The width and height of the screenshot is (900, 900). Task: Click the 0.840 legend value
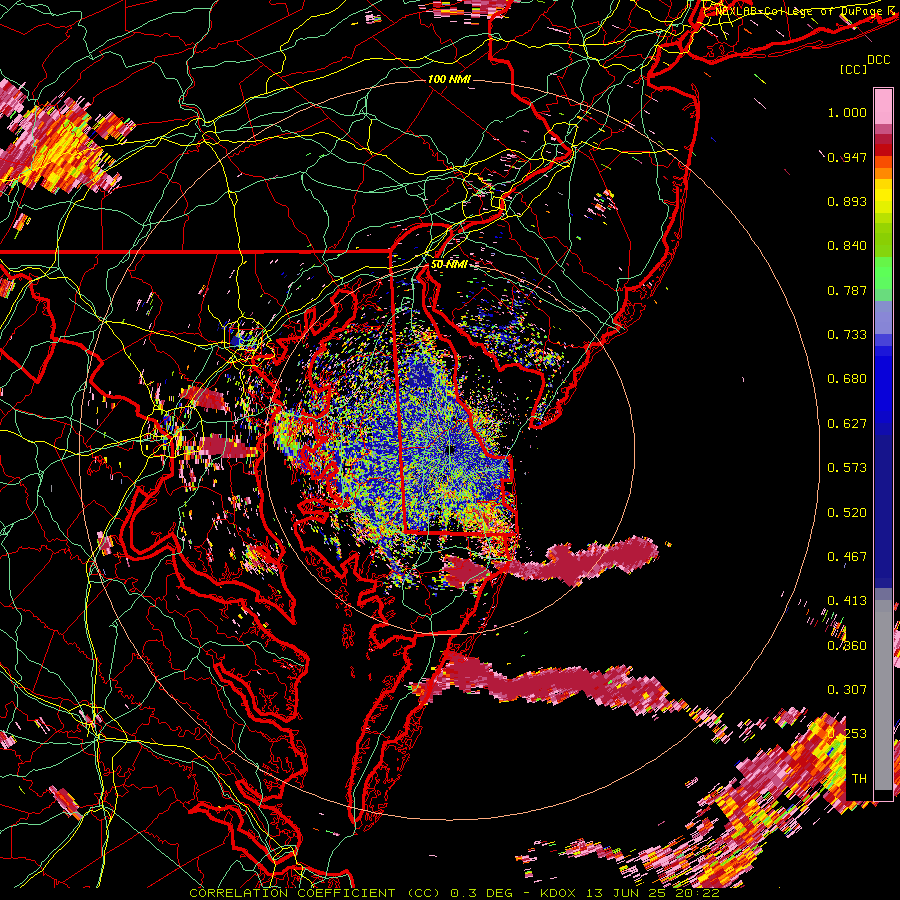(847, 246)
